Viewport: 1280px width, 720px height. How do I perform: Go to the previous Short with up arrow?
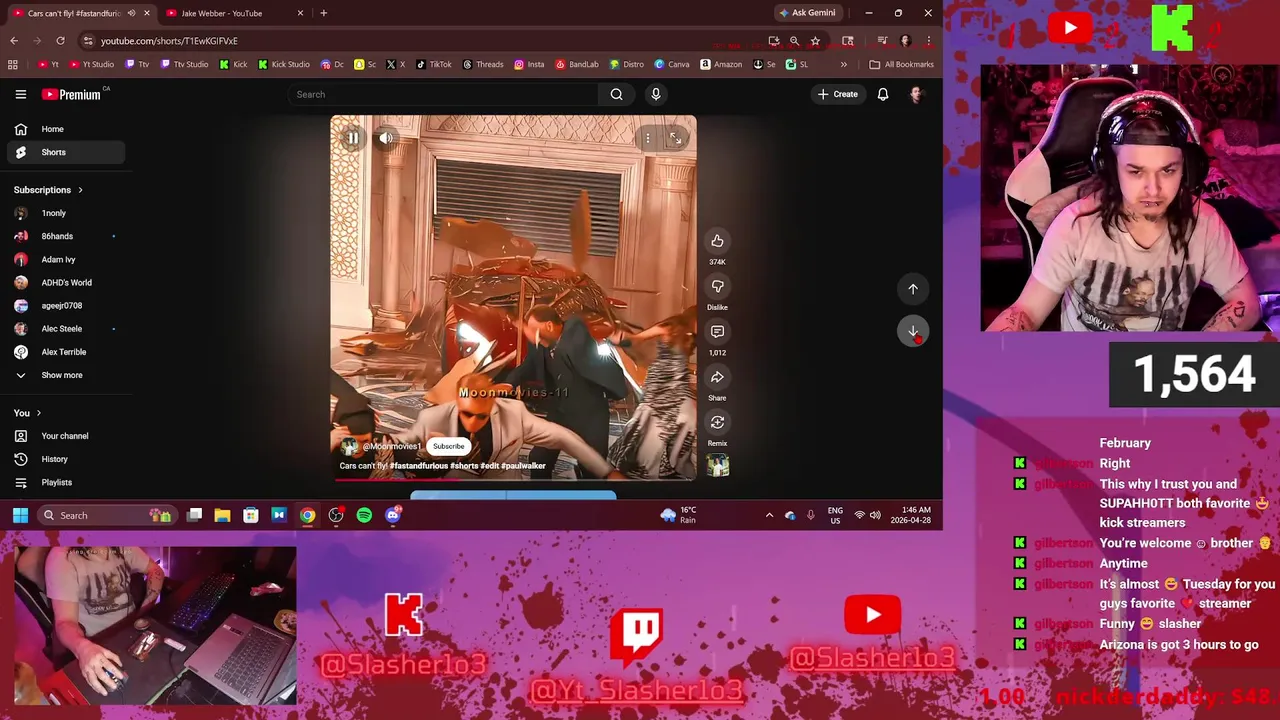click(x=913, y=288)
